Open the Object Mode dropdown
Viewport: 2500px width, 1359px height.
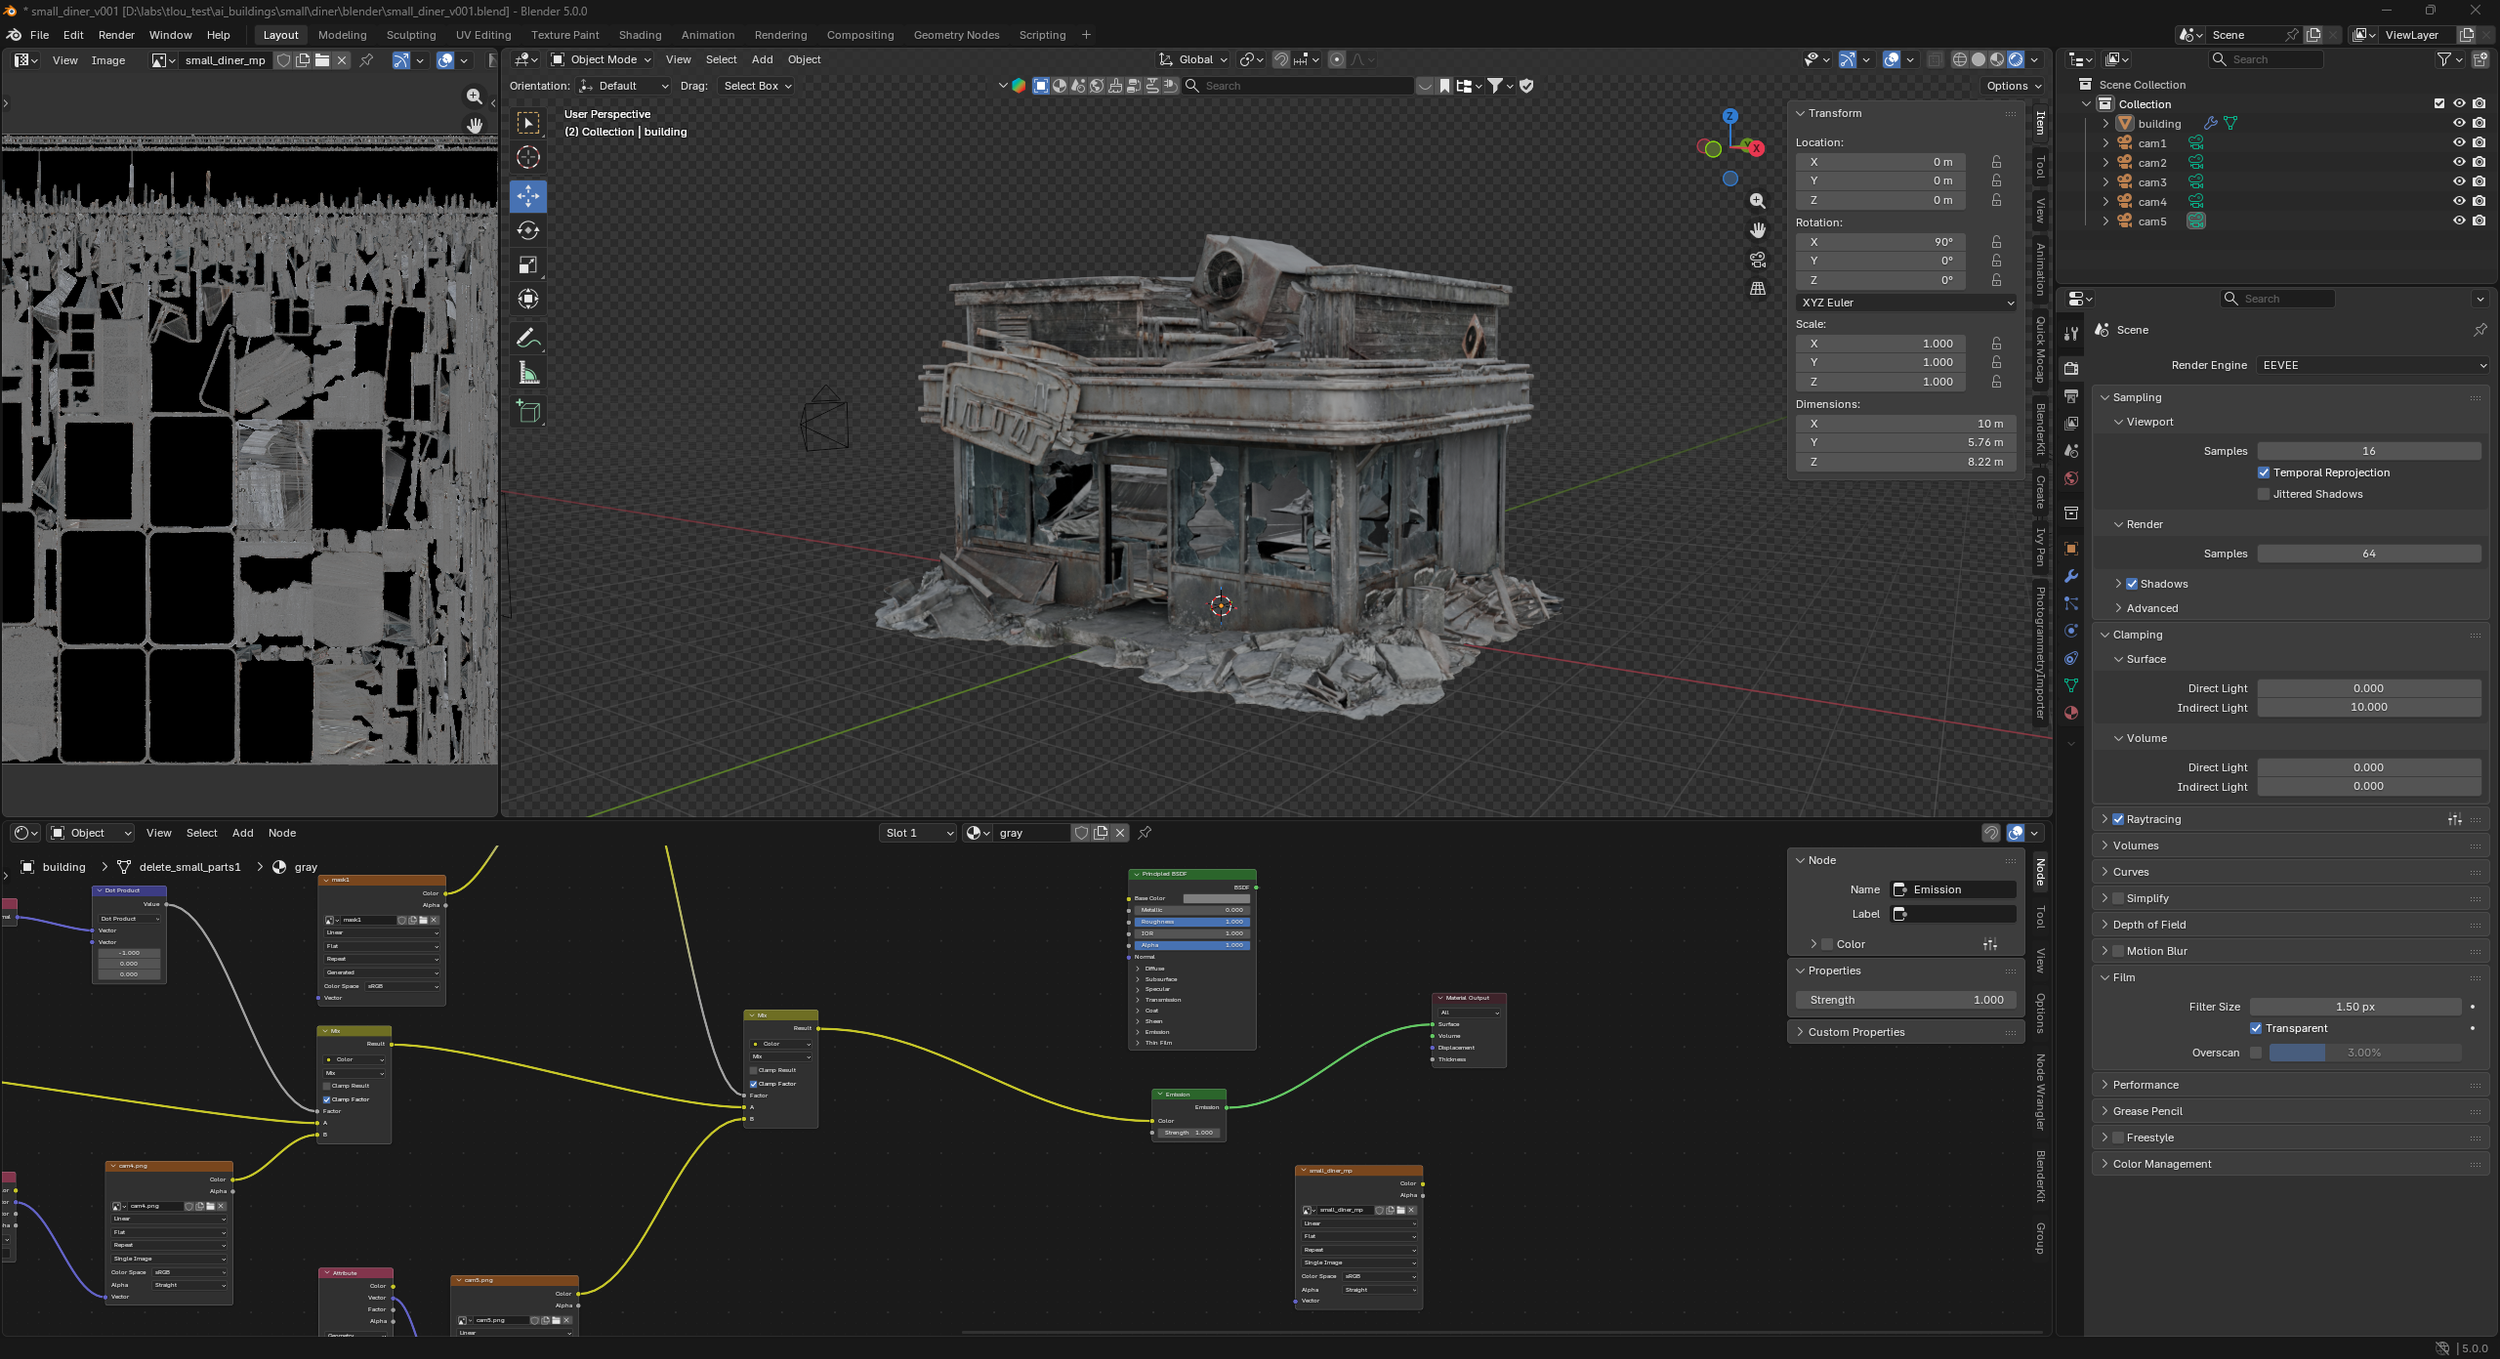[x=601, y=60]
